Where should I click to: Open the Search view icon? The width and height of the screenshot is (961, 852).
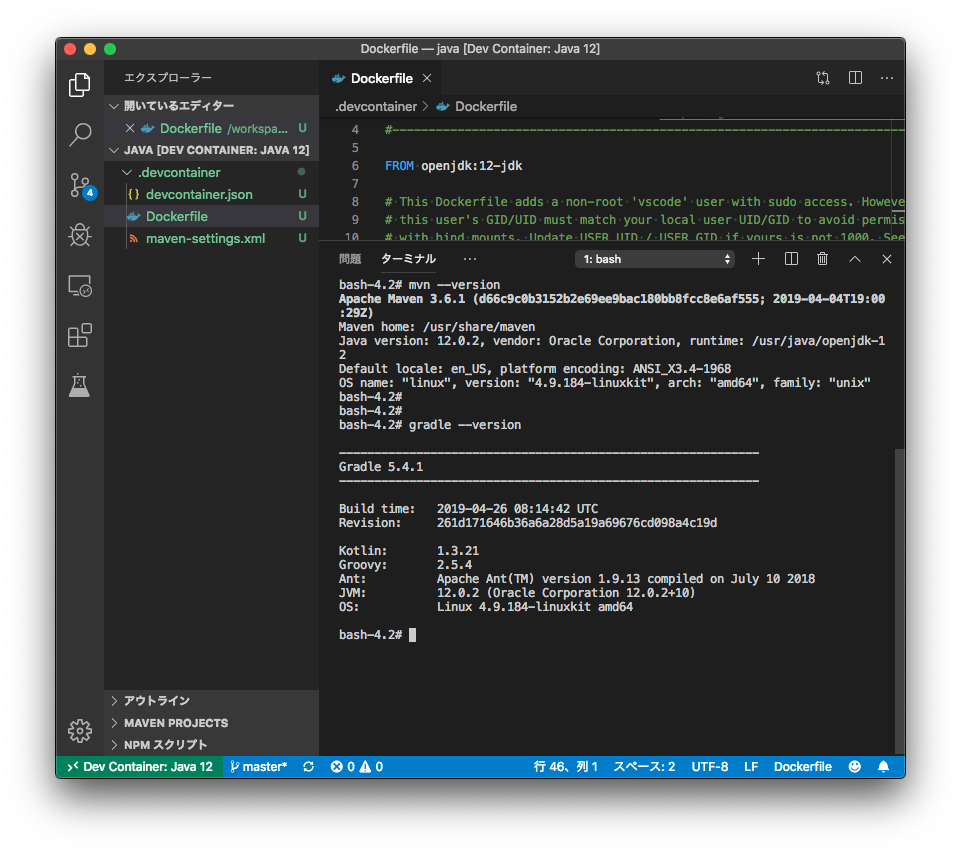click(x=80, y=134)
